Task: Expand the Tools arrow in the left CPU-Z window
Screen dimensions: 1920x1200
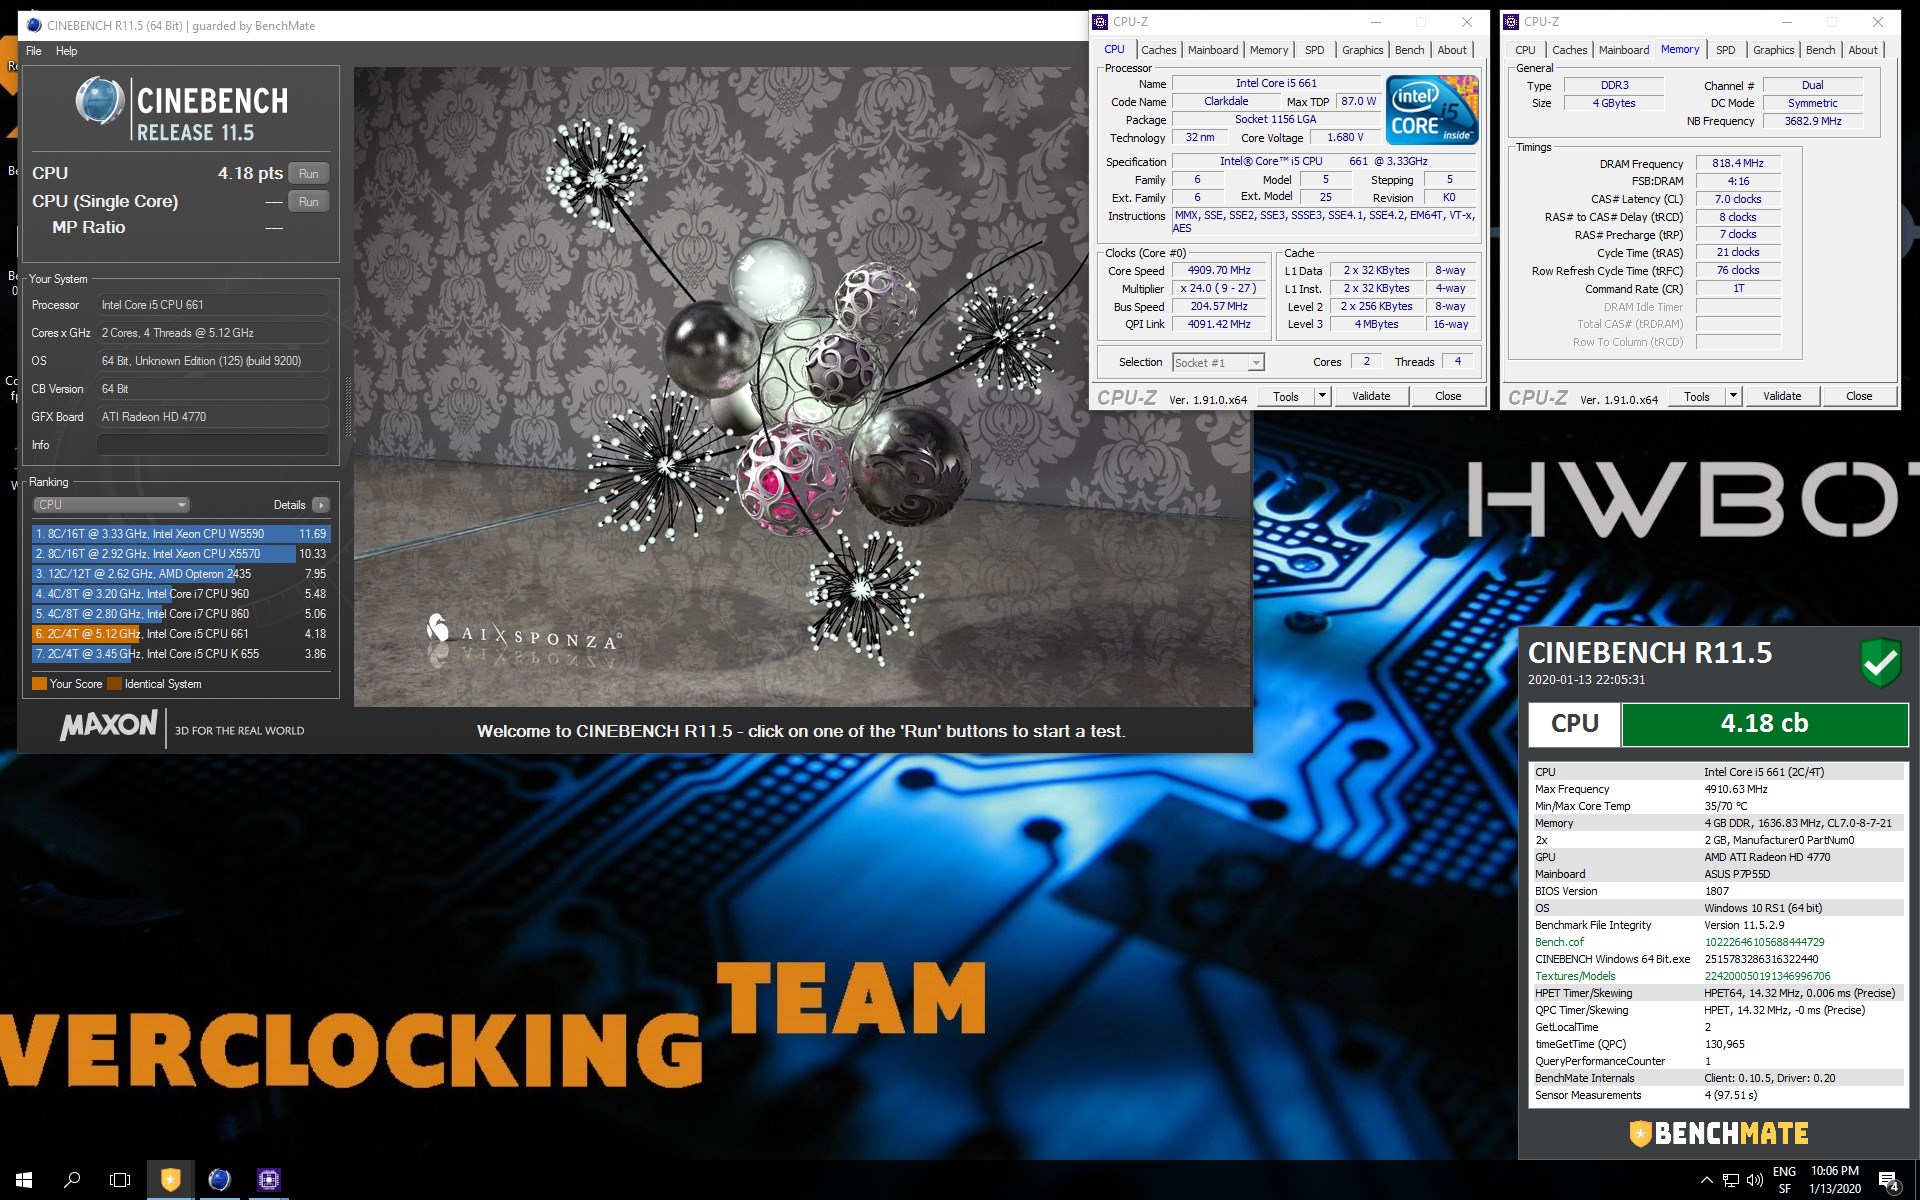Action: (x=1321, y=396)
